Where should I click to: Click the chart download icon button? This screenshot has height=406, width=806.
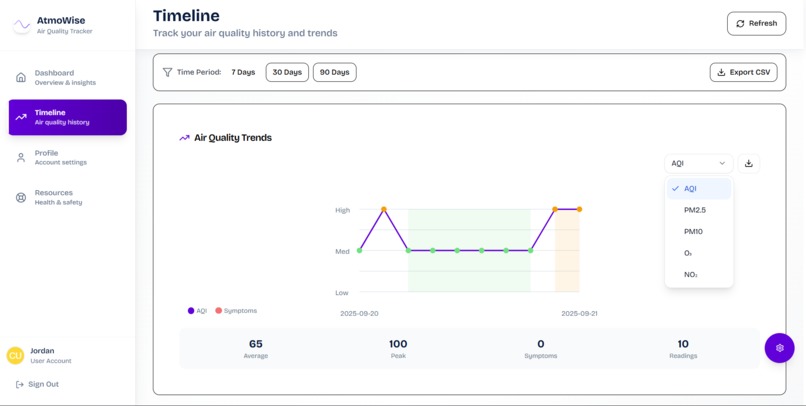pos(748,163)
